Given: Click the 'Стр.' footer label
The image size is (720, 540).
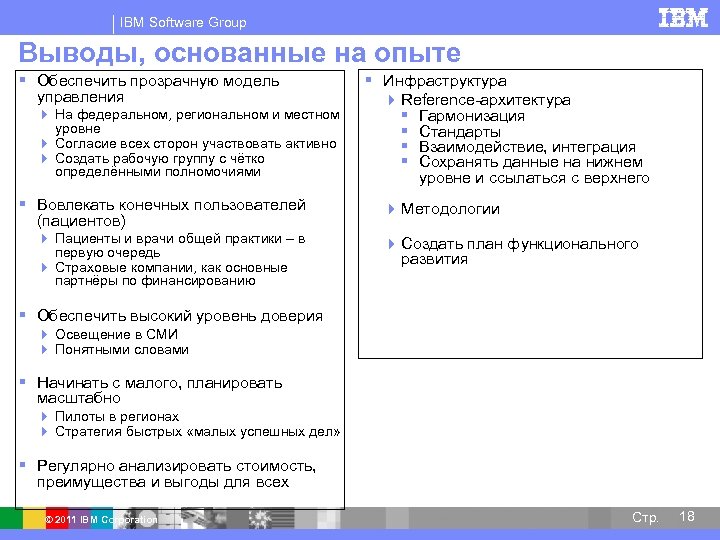Looking at the screenshot, I should (x=645, y=517).
